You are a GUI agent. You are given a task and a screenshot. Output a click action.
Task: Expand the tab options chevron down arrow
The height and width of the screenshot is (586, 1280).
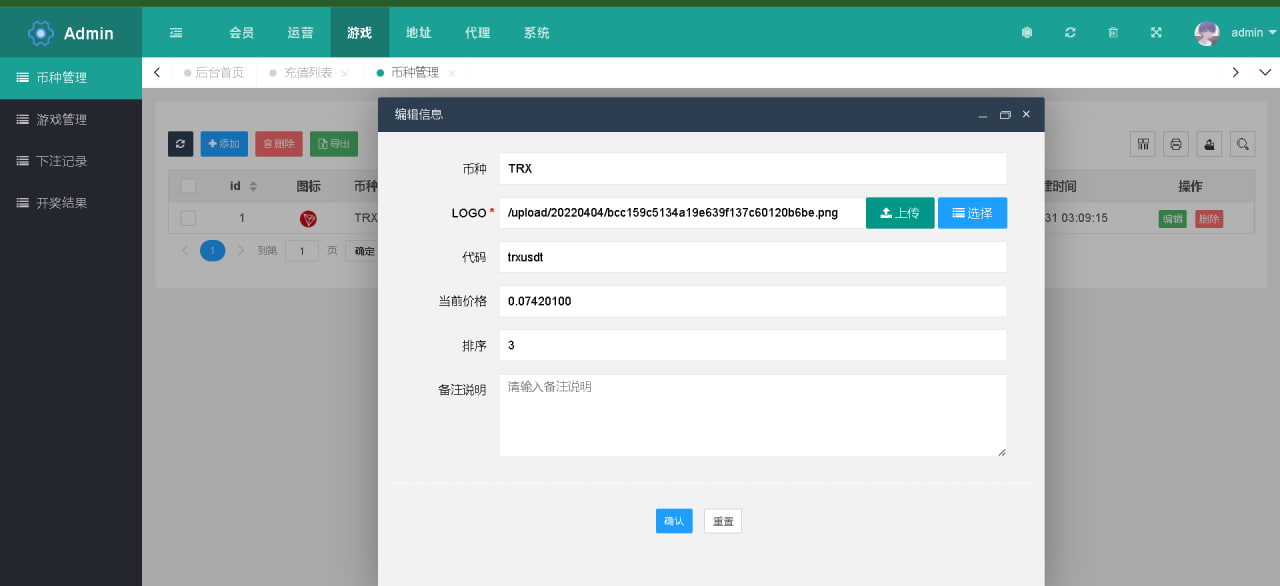click(x=1265, y=73)
